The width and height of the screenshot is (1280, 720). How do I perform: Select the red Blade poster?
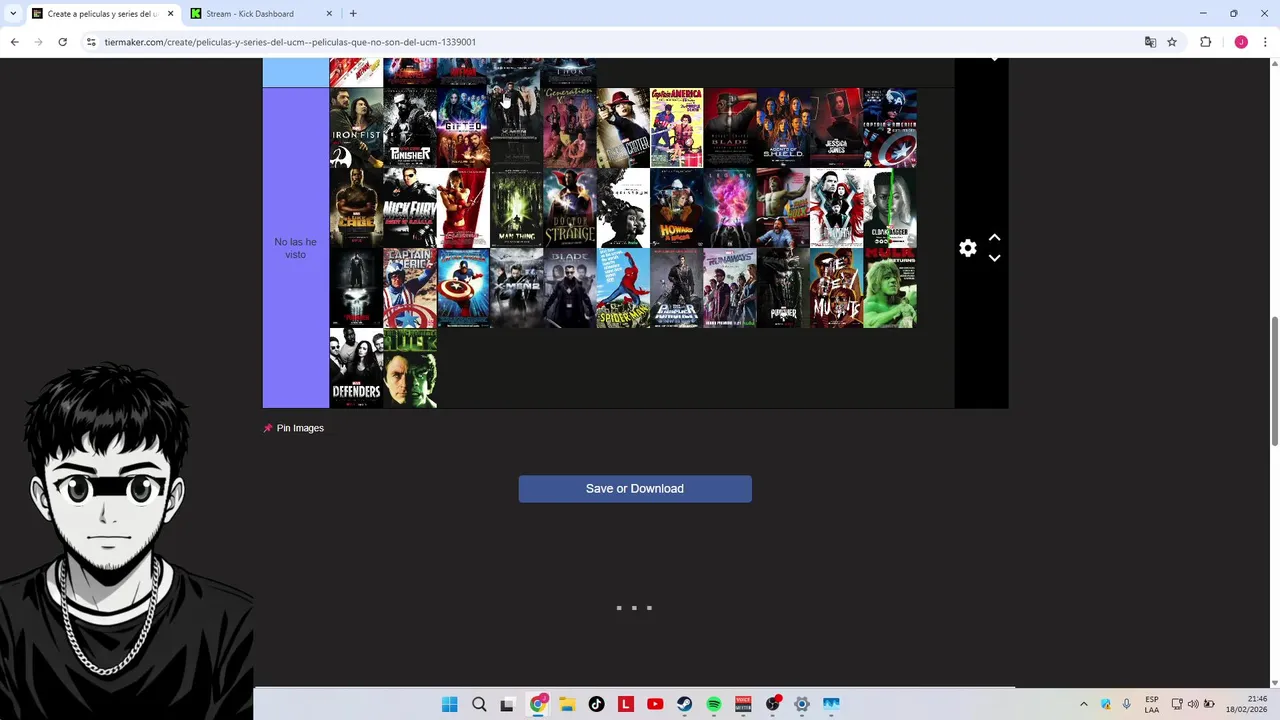click(730, 128)
